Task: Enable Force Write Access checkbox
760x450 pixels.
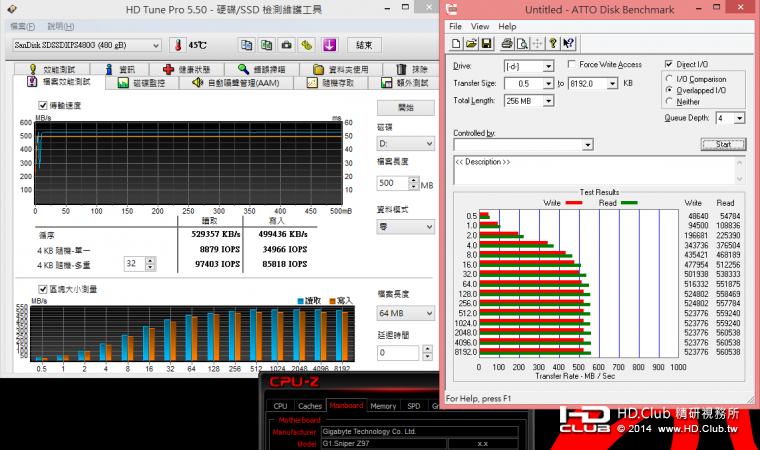Action: pos(571,65)
